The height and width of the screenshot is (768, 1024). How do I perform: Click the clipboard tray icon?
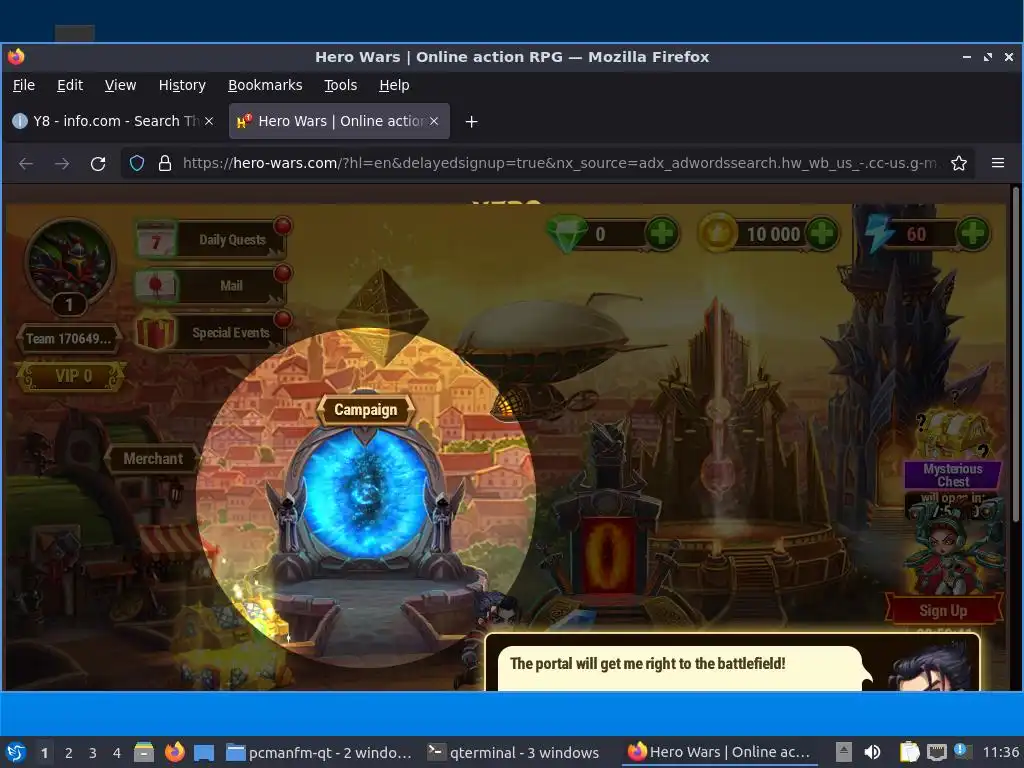point(909,752)
